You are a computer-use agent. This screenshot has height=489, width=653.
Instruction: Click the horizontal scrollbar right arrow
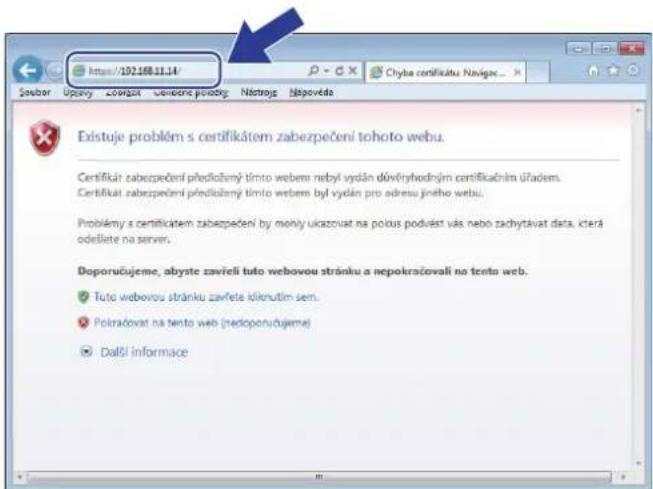623,476
